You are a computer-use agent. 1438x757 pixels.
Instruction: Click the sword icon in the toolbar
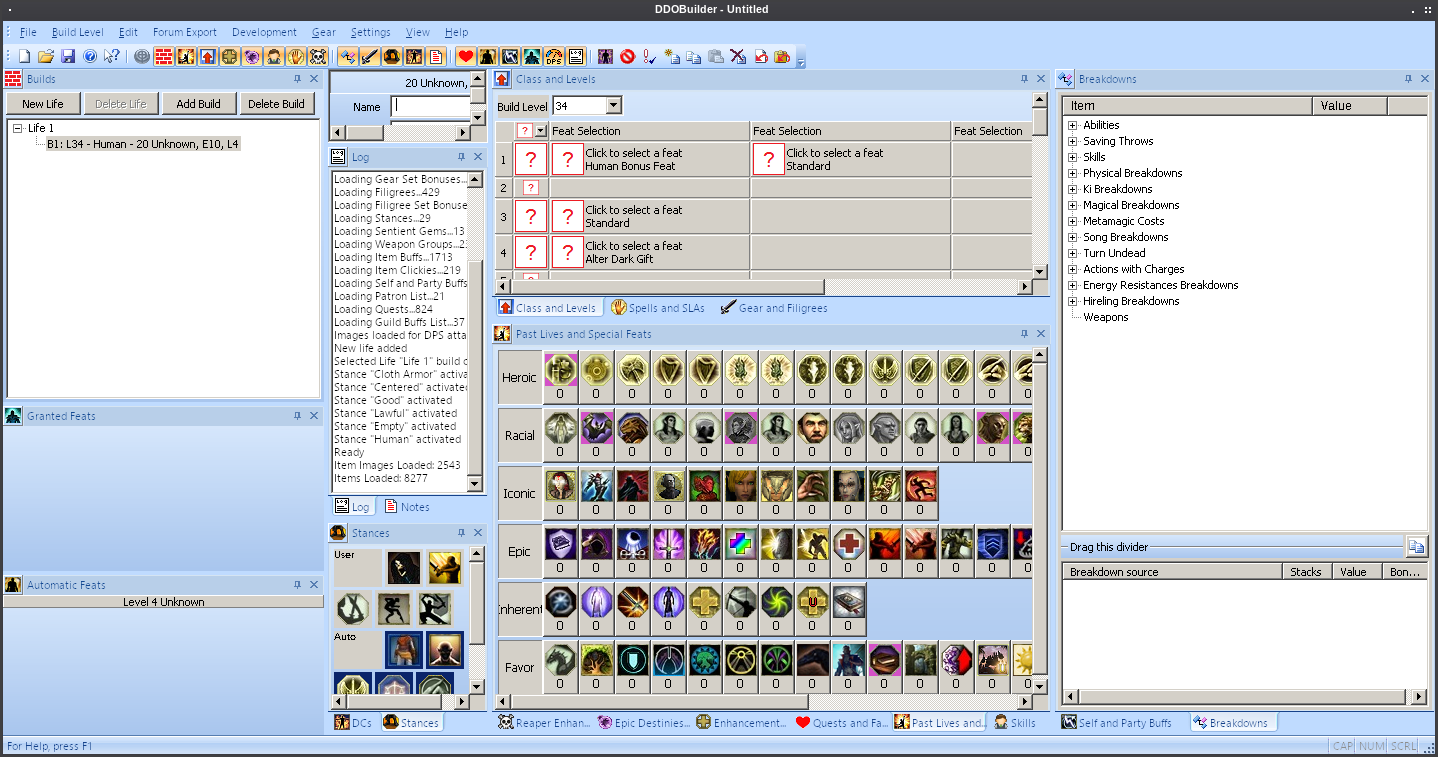point(369,57)
